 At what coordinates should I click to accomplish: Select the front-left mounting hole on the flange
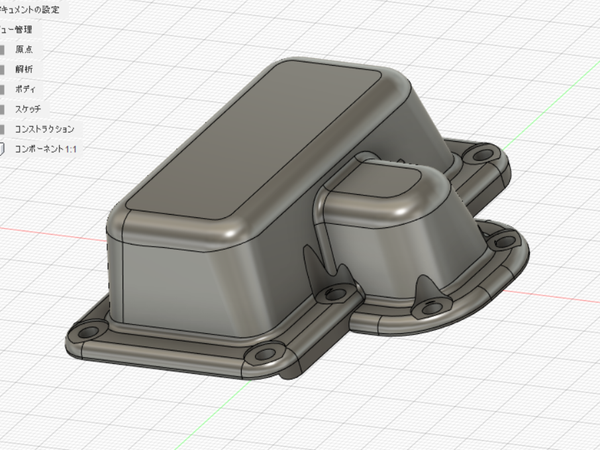pyautogui.click(x=88, y=332)
